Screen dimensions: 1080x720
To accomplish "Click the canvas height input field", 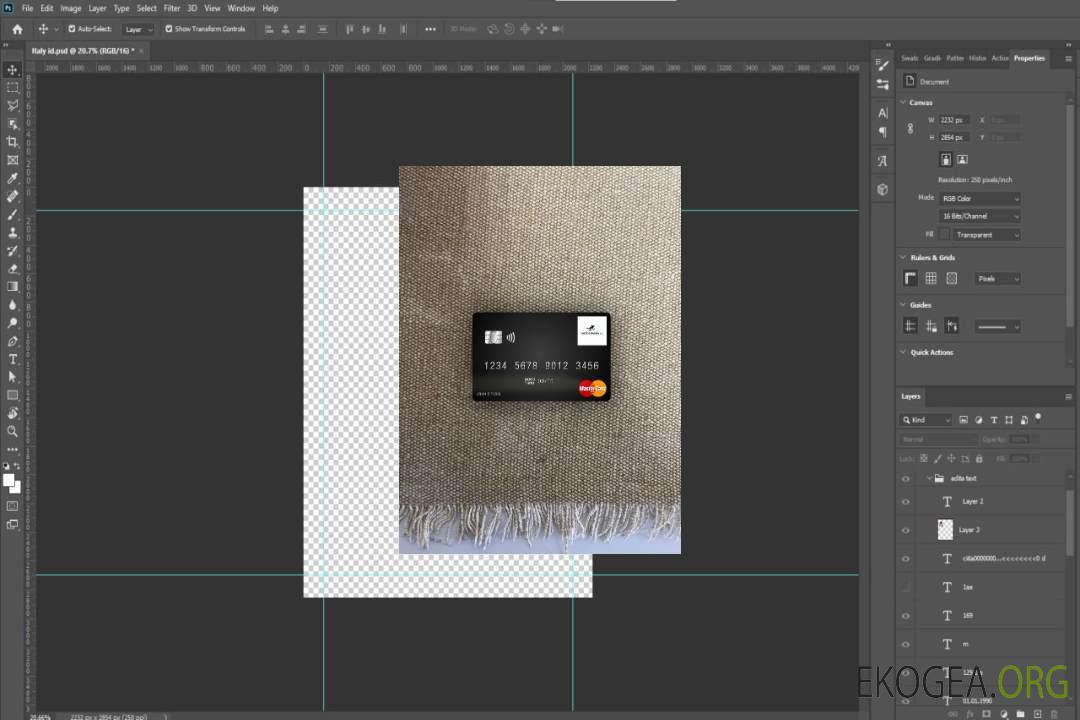I will coord(954,137).
